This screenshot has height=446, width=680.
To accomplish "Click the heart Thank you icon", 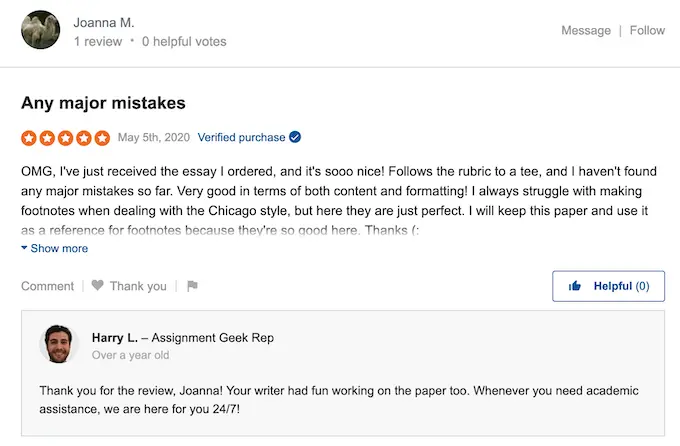I will tap(98, 286).
